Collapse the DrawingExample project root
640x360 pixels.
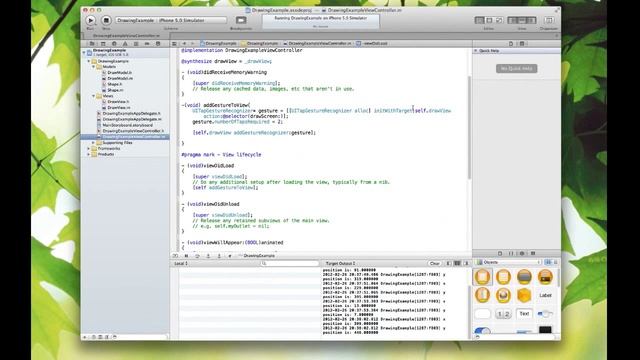(84, 52)
